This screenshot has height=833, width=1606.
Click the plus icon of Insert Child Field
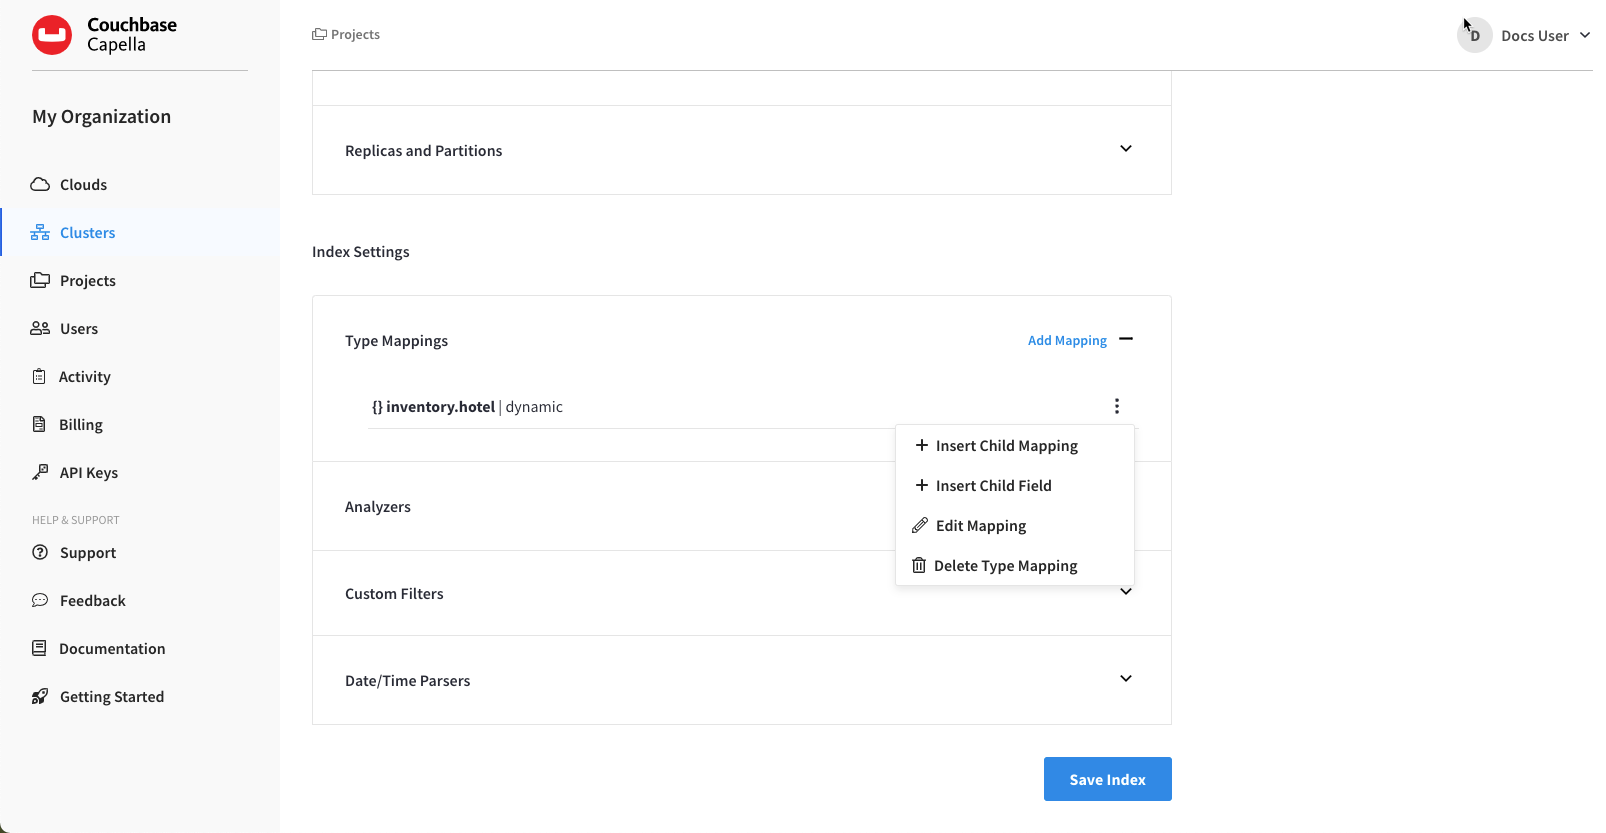[922, 485]
